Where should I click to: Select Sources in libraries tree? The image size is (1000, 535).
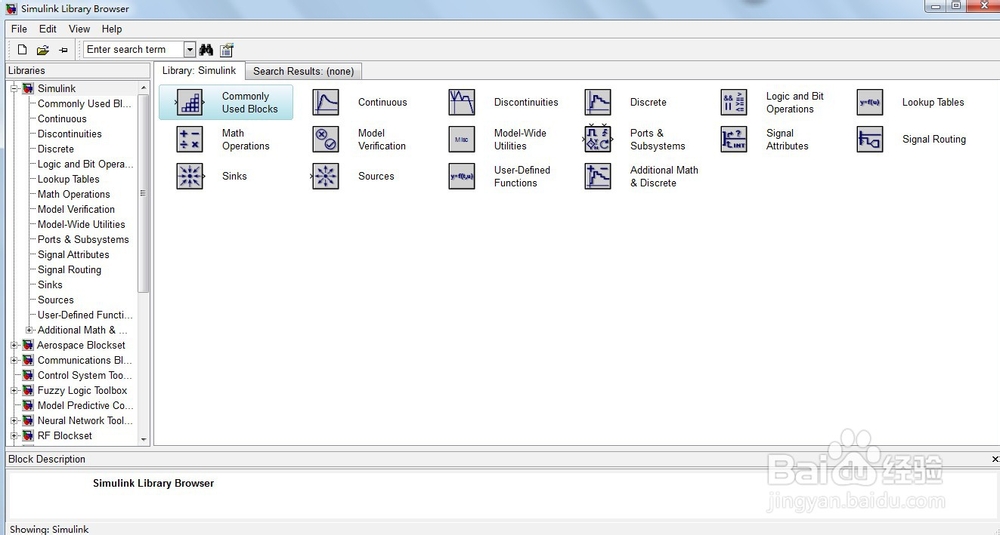55,300
